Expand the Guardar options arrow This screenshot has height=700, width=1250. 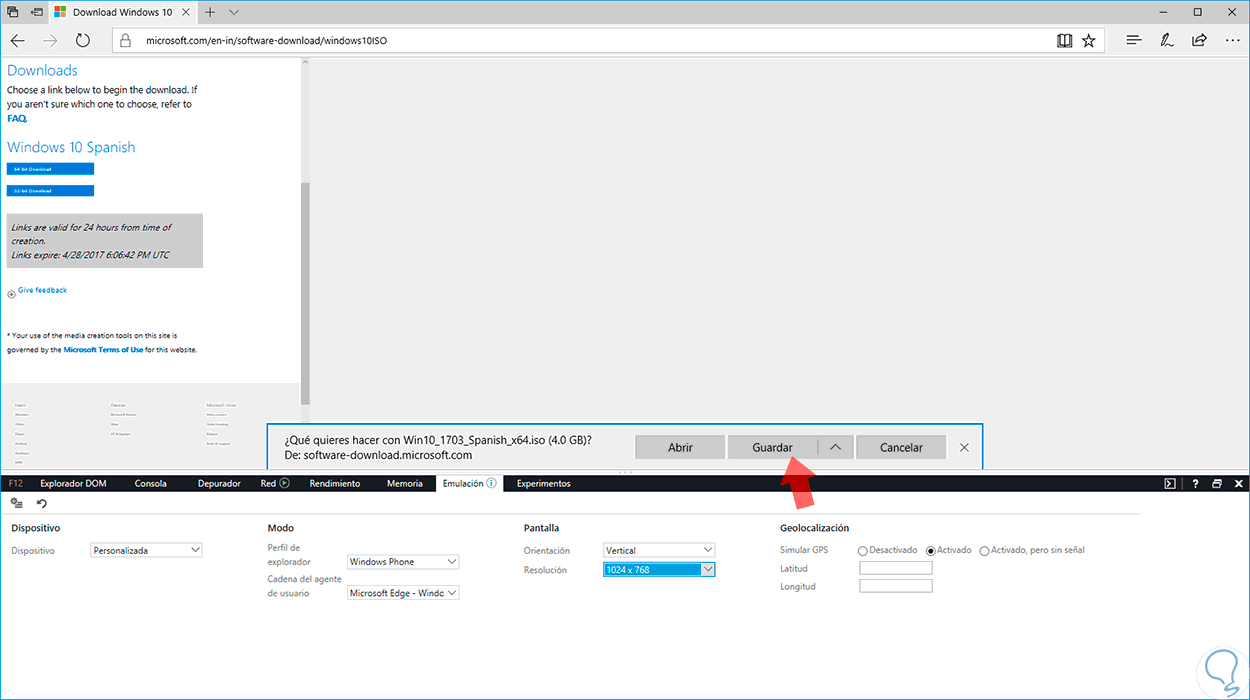coord(835,447)
